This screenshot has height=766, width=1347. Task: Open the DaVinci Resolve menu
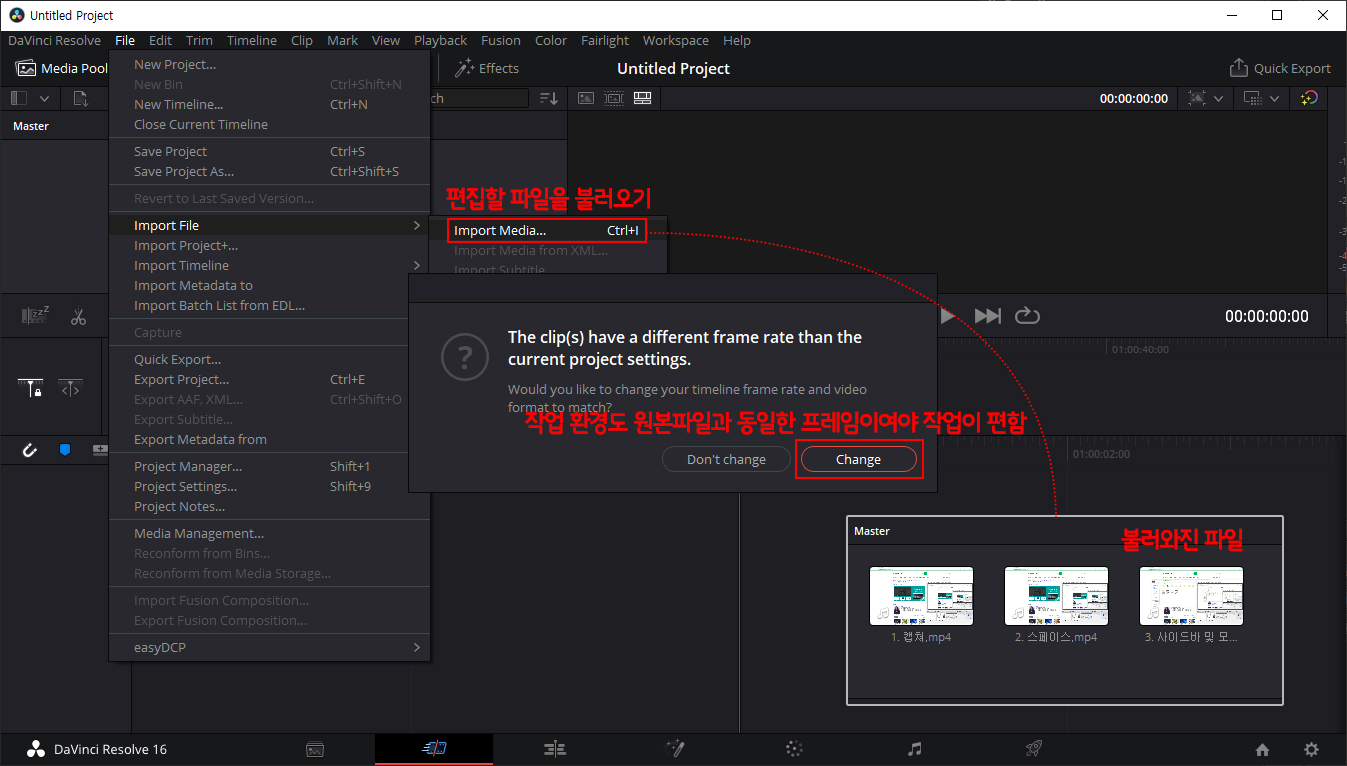pos(55,40)
